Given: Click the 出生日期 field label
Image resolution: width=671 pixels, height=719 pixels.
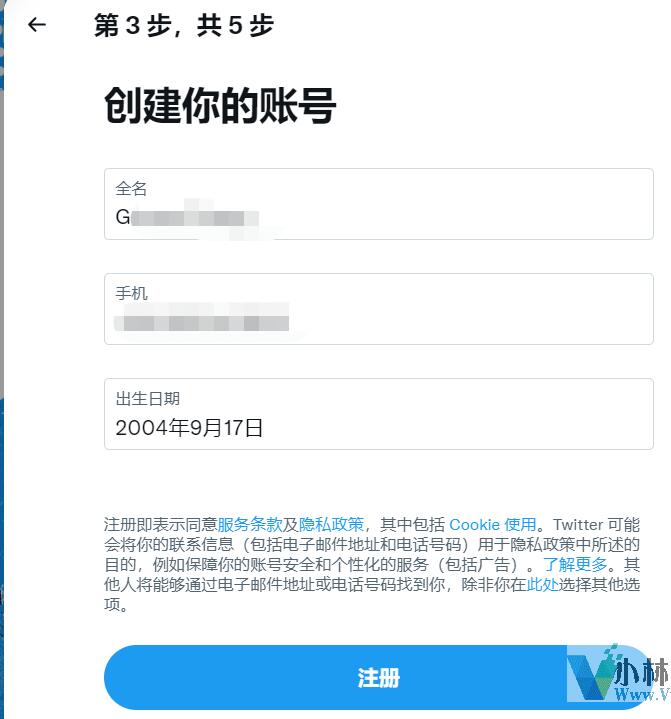Looking at the screenshot, I should point(148,398).
